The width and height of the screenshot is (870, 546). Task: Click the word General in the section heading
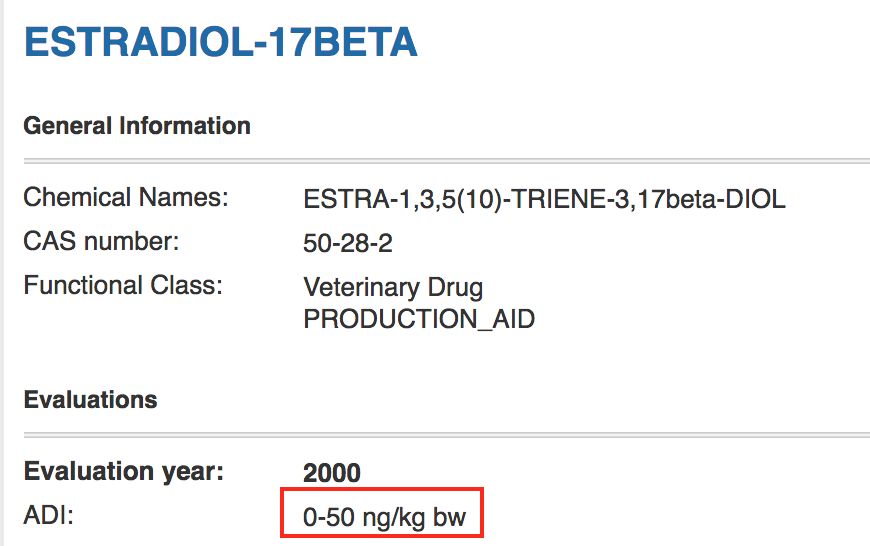(x=67, y=127)
